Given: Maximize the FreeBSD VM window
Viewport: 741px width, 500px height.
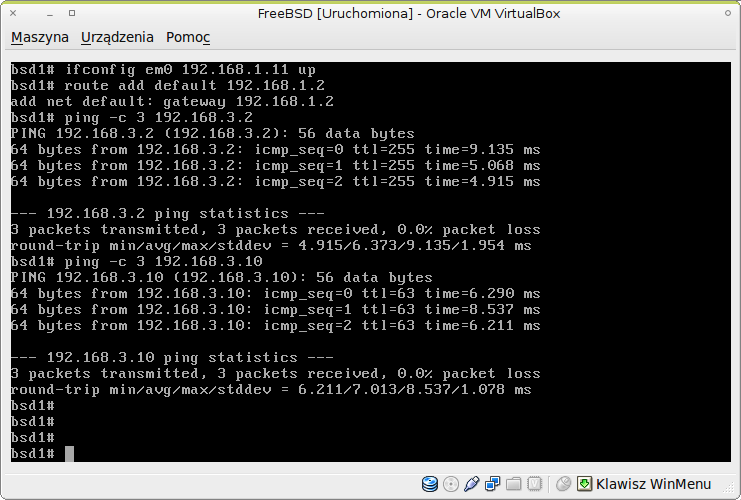Looking at the screenshot, I should coord(72,13).
